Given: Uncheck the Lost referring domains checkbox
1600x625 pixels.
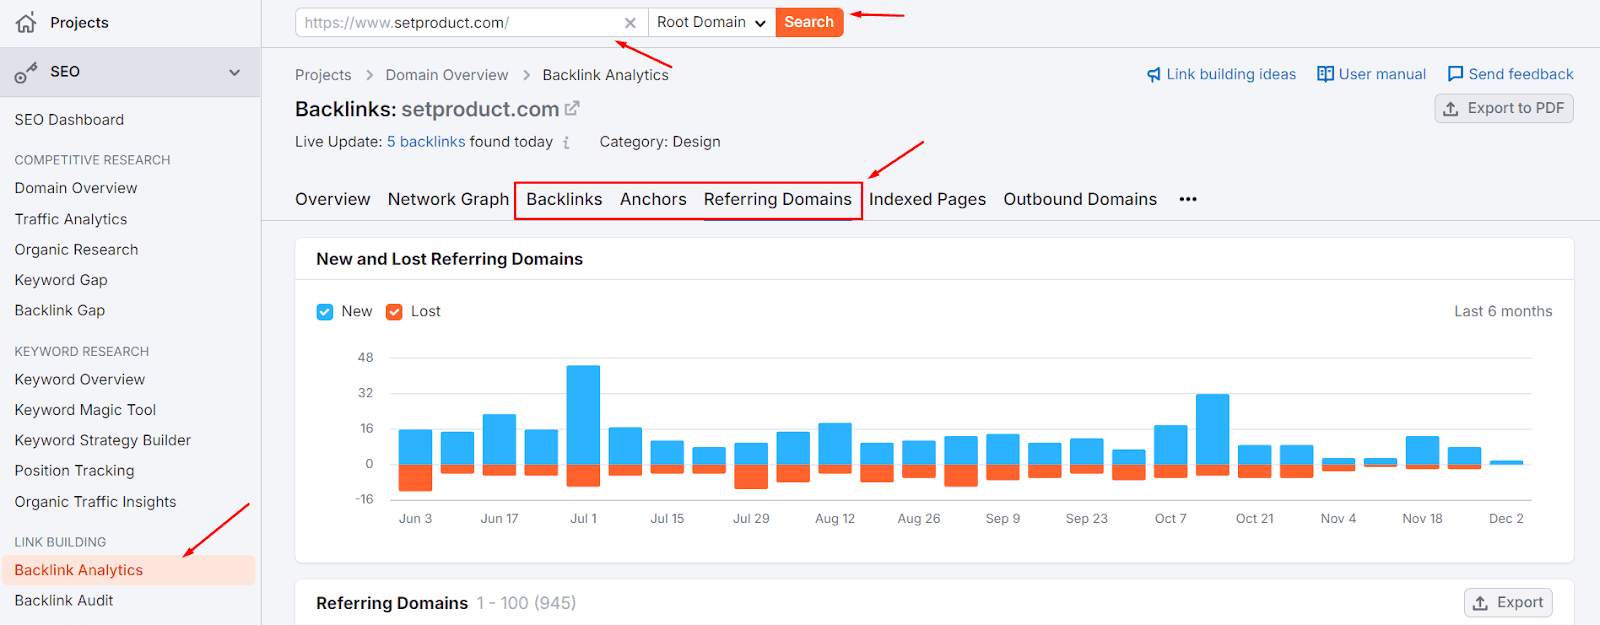Looking at the screenshot, I should pos(394,312).
